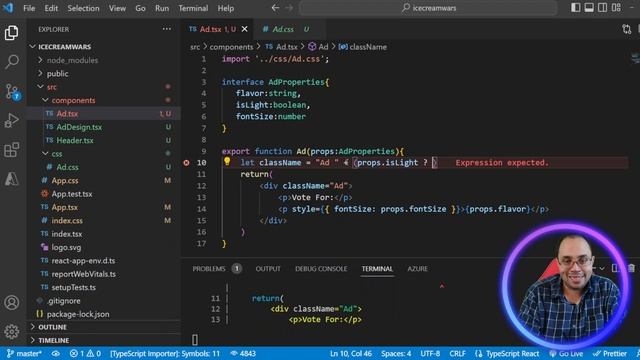This screenshot has width=640, height=360.
Task: Click TypeScript React language mode
Action: pyautogui.click(x=507, y=353)
